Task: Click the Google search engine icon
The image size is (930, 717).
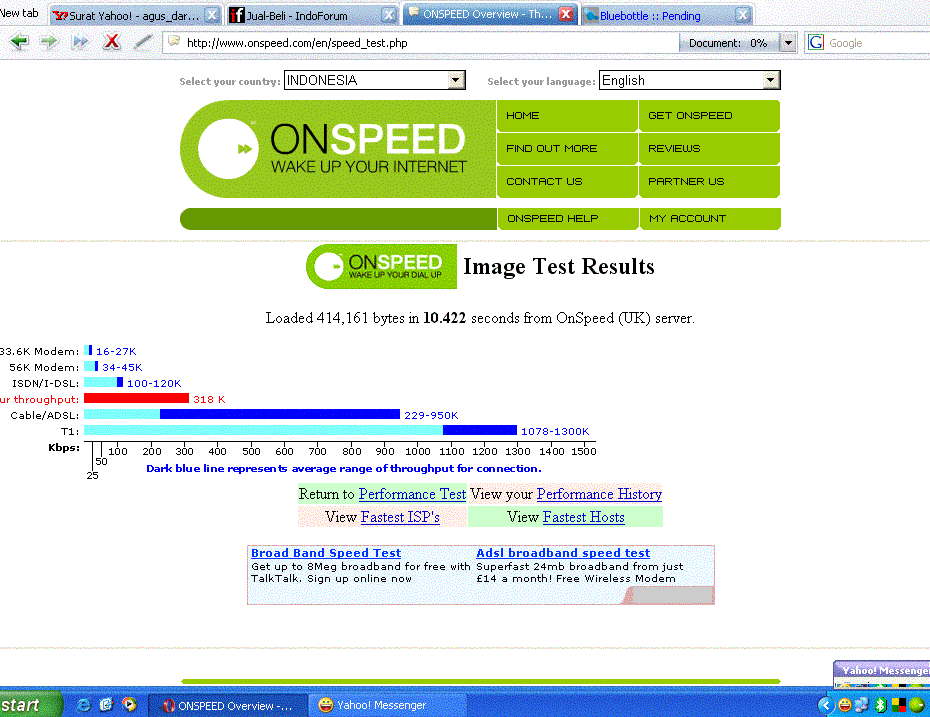Action: [816, 43]
